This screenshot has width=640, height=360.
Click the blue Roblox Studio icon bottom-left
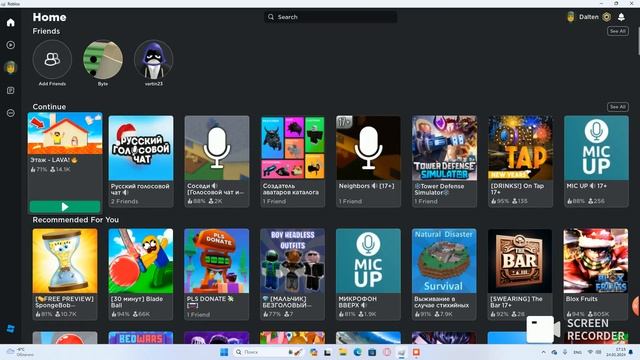pyautogui.click(x=11, y=329)
